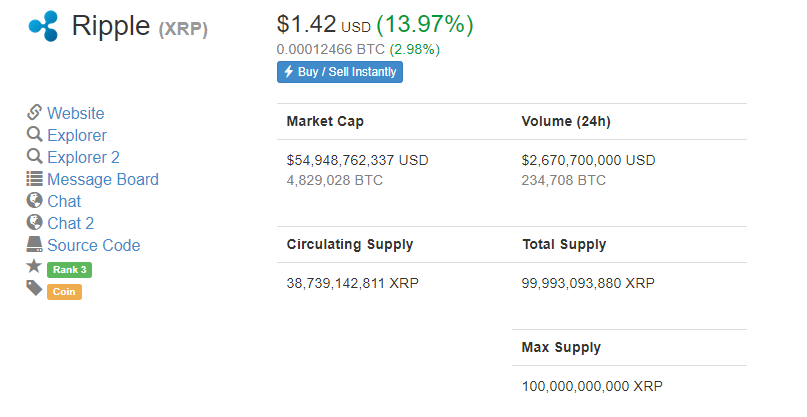Image resolution: width=807 pixels, height=417 pixels.
Task: Click the star icon next to Rank 3
Action: (x=34, y=266)
